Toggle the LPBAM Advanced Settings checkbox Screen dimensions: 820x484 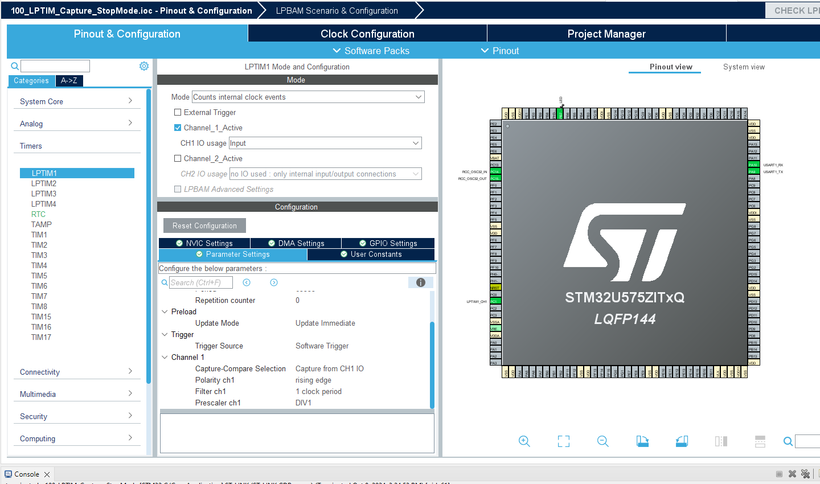[x=177, y=189]
